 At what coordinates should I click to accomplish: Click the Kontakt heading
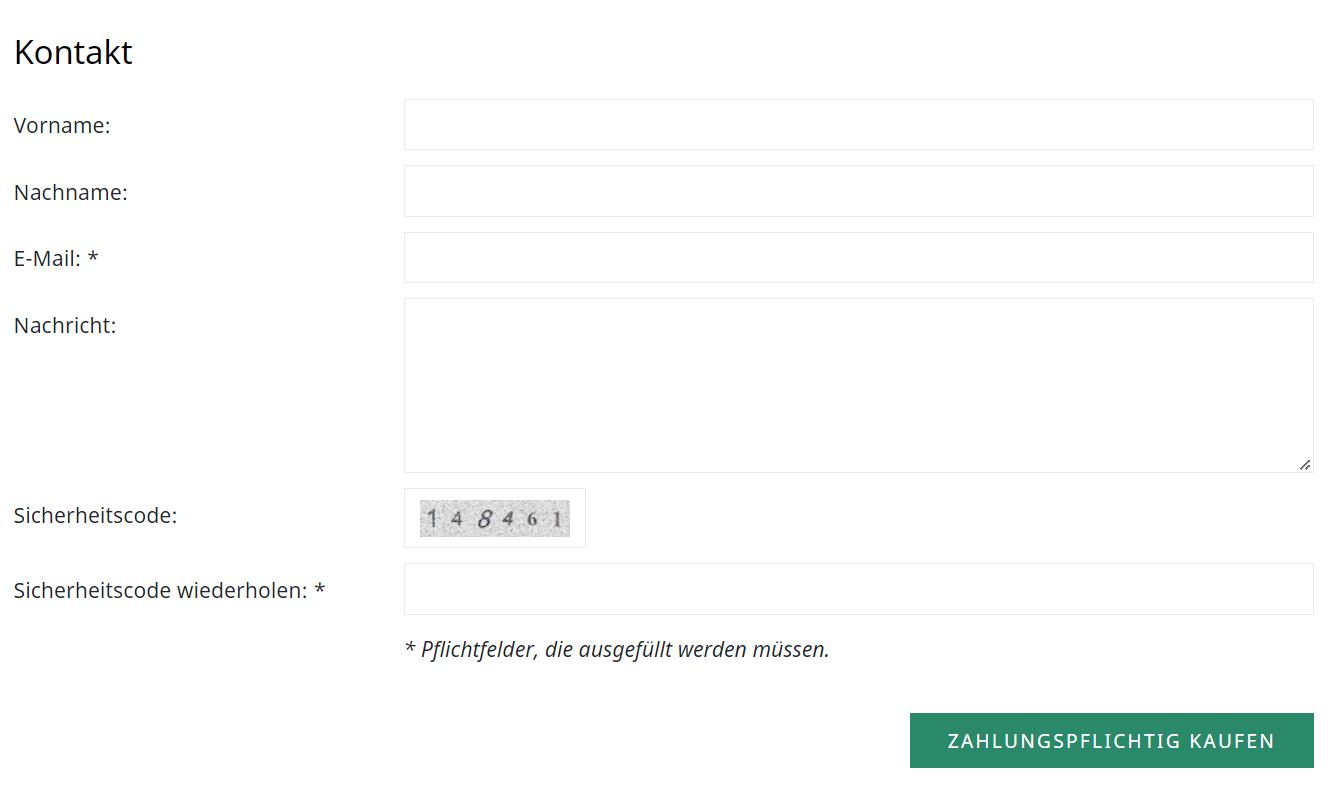(73, 52)
